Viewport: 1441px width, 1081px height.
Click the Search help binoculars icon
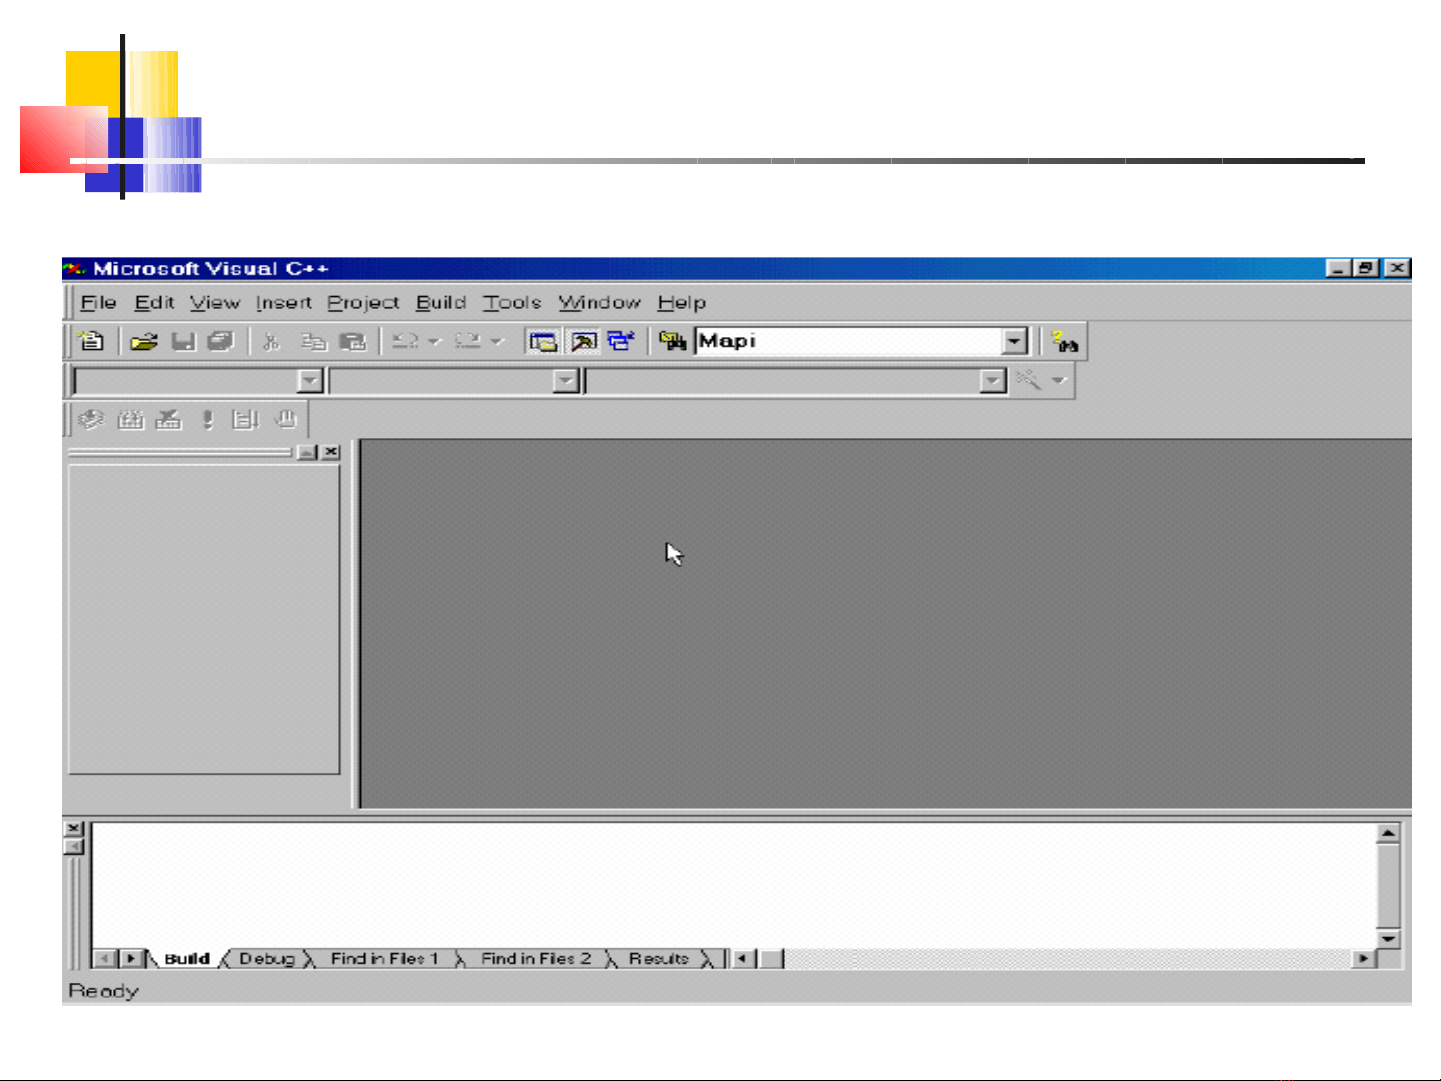point(1064,342)
